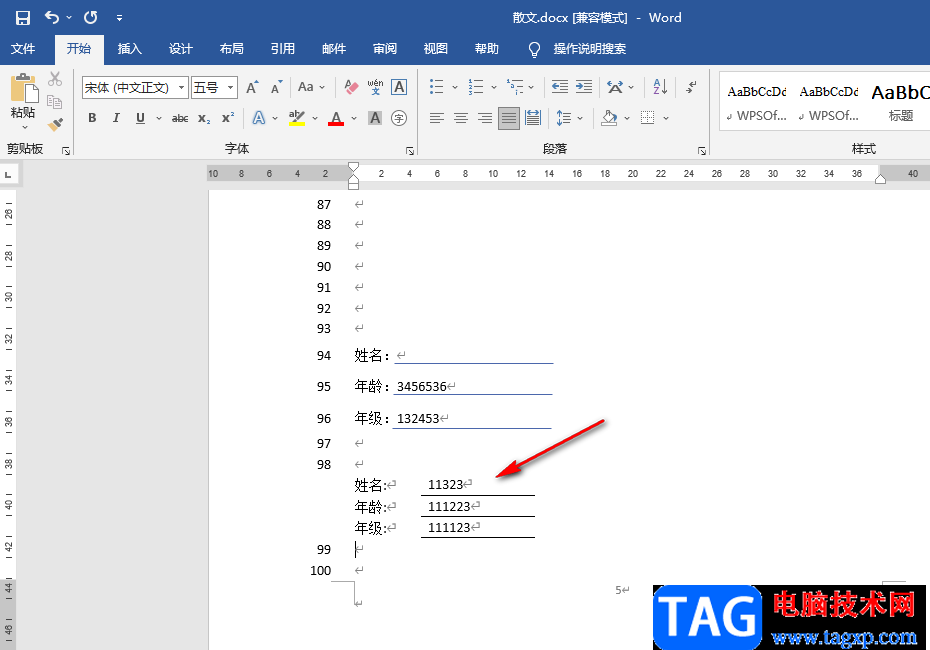Open borders dropdown arrow
Viewport: 930px width, 650px height.
666,119
